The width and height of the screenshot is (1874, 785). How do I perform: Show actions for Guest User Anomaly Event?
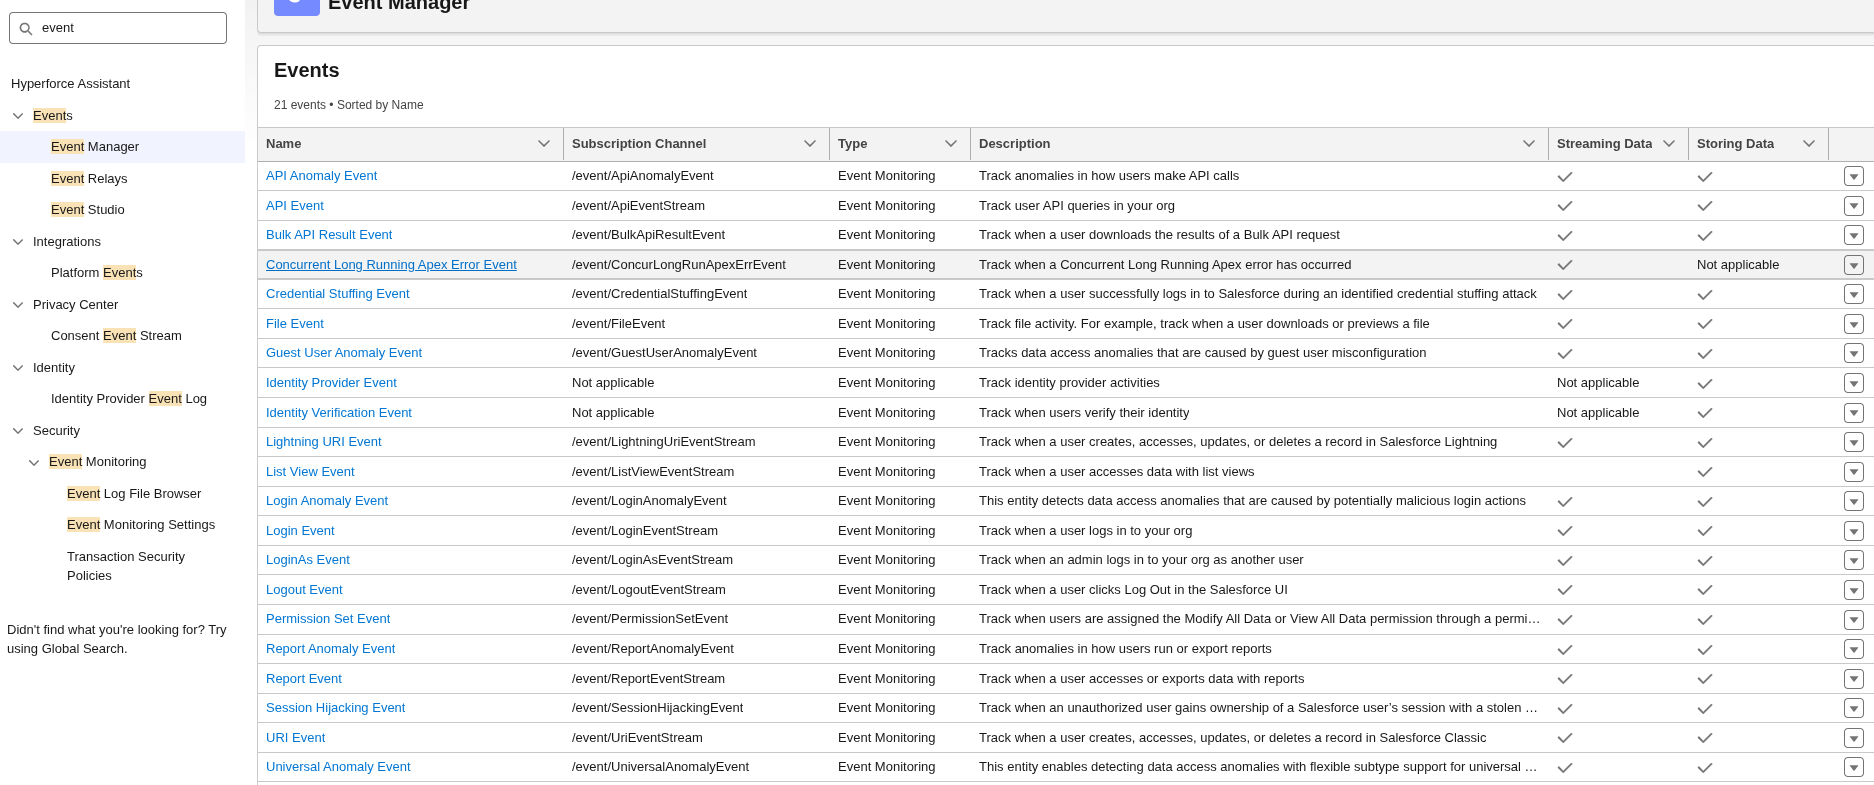coord(1853,353)
